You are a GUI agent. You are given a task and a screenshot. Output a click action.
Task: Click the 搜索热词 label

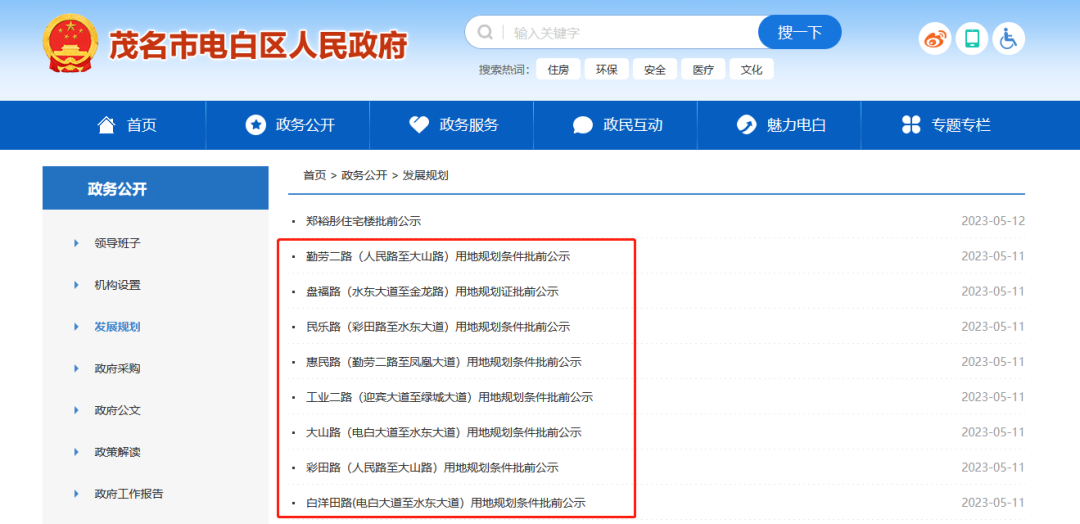click(504, 70)
